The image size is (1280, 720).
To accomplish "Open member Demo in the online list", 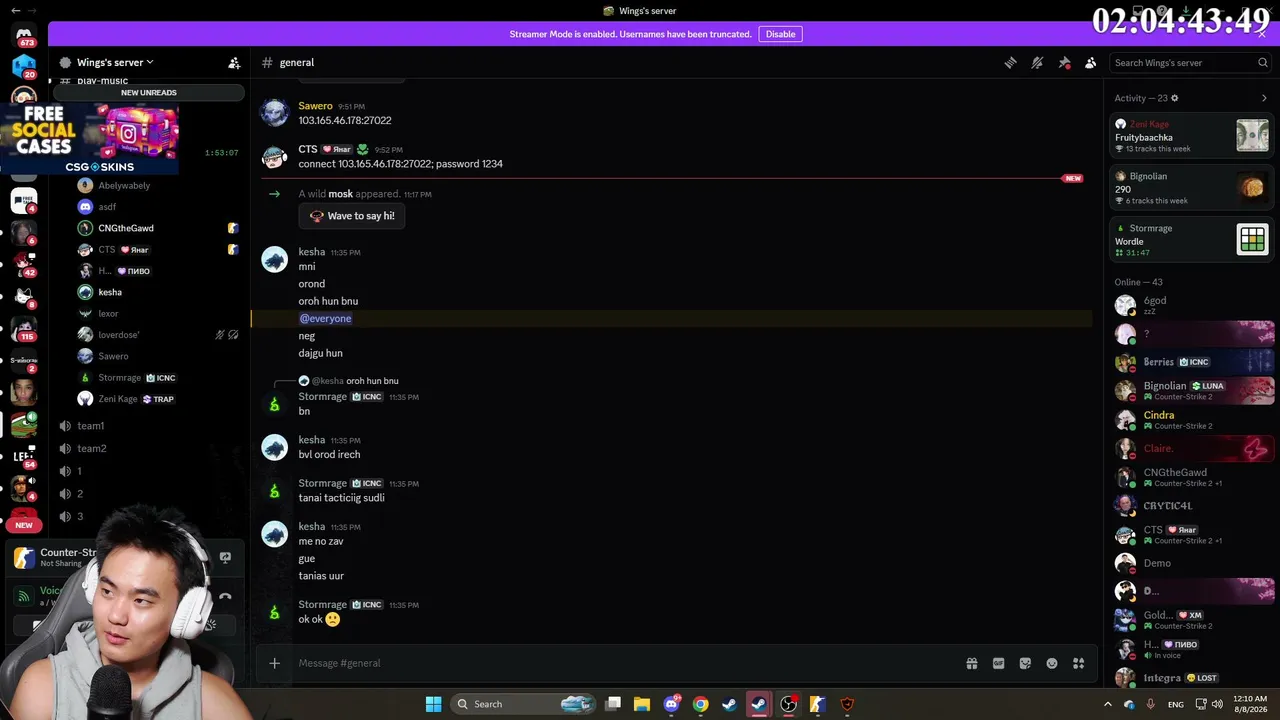I will (1192, 563).
